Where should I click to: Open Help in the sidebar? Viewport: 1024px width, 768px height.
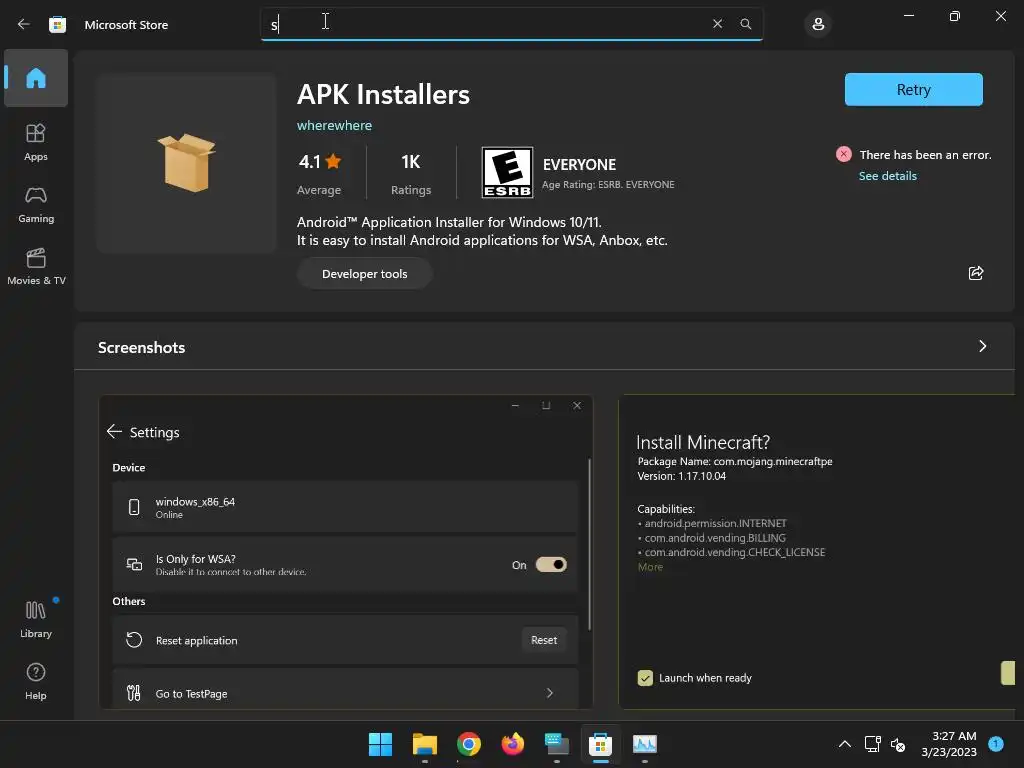pos(36,681)
